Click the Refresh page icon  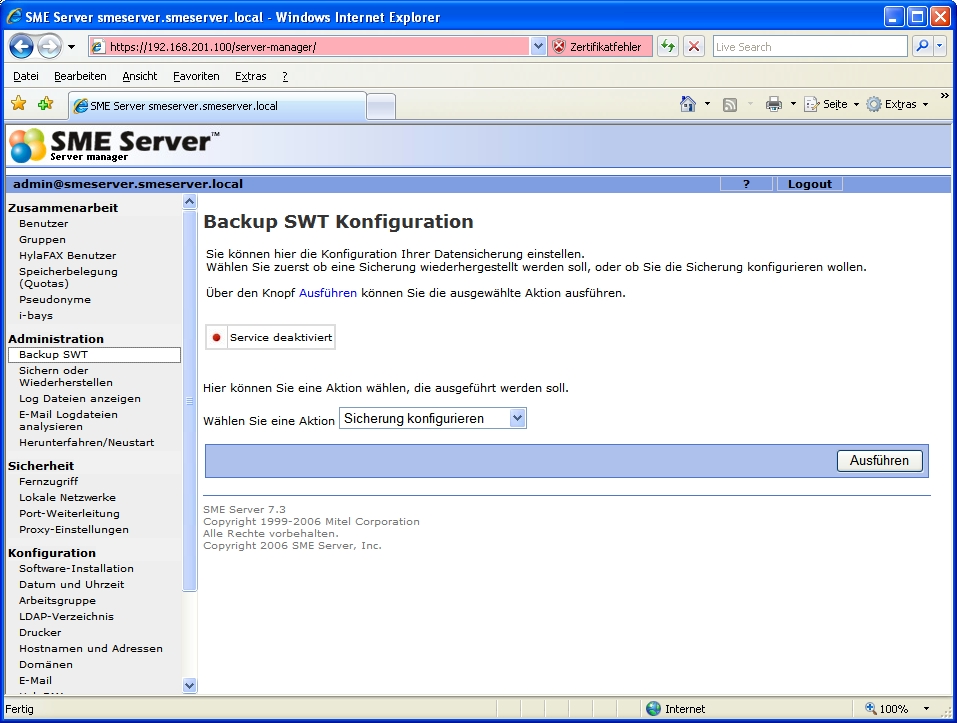(668, 46)
